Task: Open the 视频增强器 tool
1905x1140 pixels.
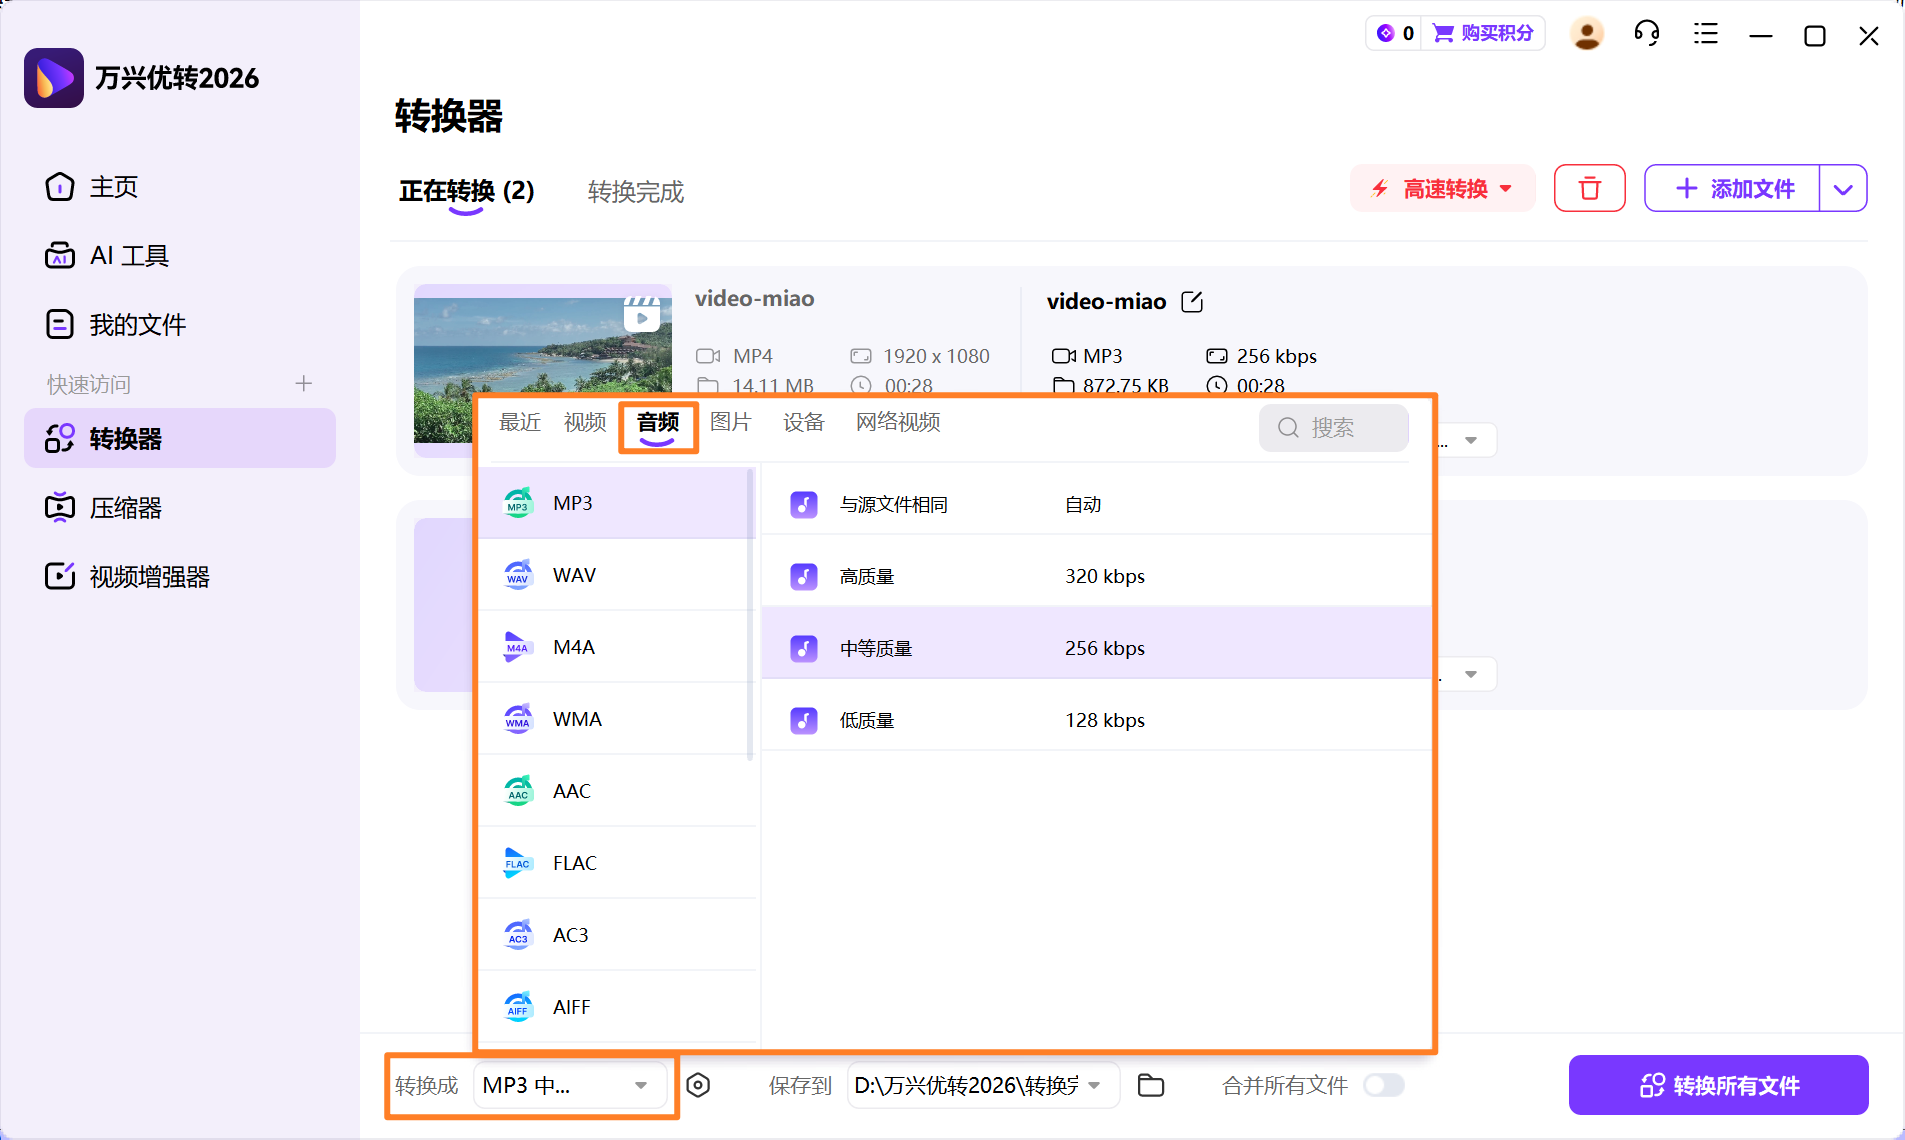Action: click(x=148, y=576)
